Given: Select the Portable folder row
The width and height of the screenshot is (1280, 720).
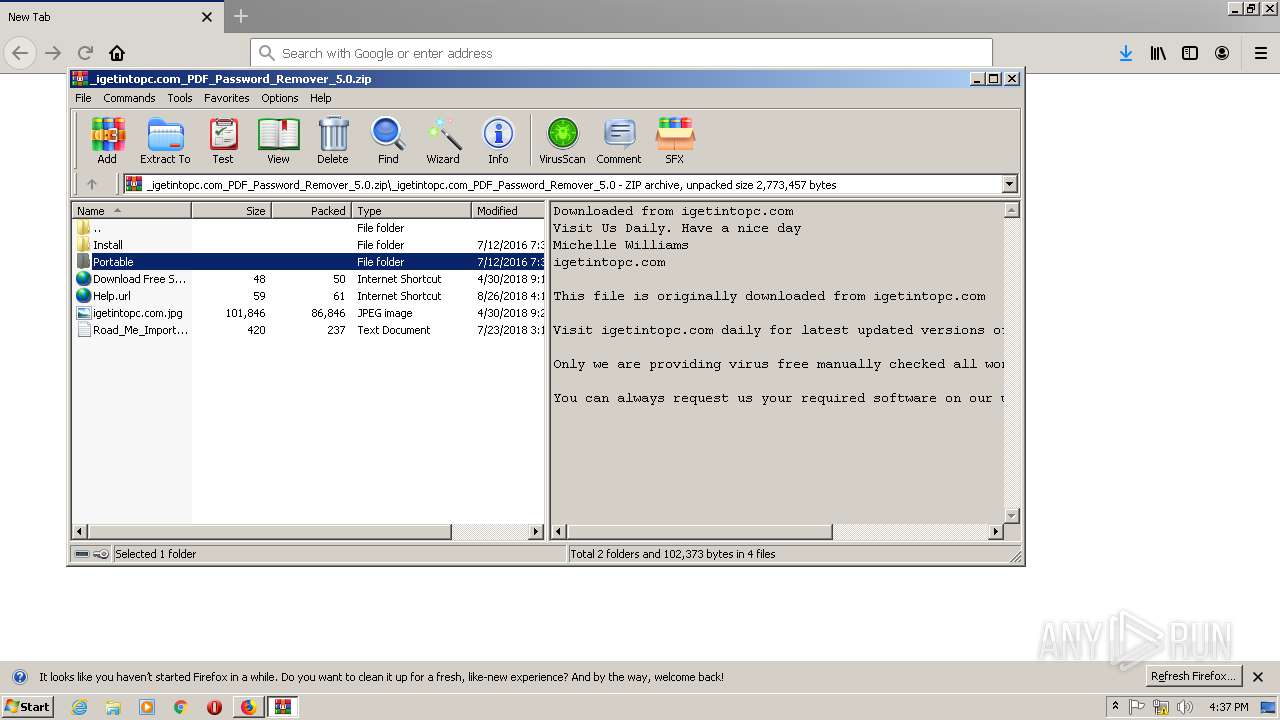Looking at the screenshot, I should (308, 261).
